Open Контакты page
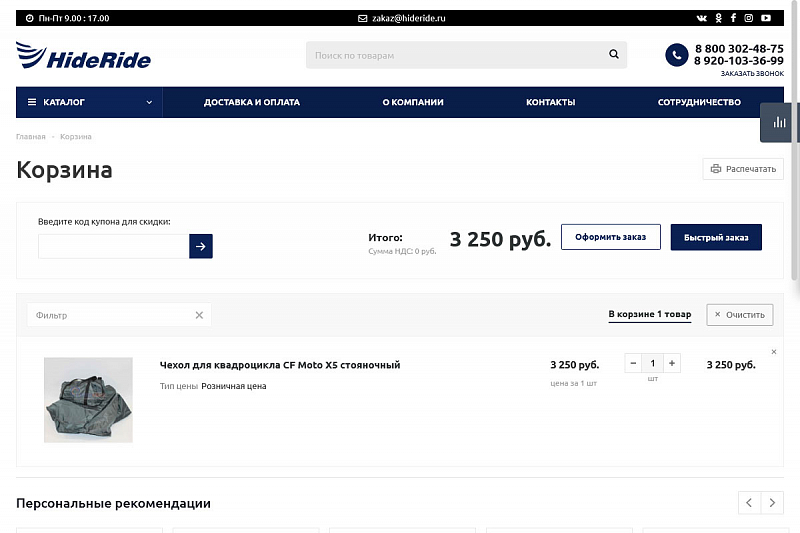This screenshot has height=533, width=800. click(551, 102)
